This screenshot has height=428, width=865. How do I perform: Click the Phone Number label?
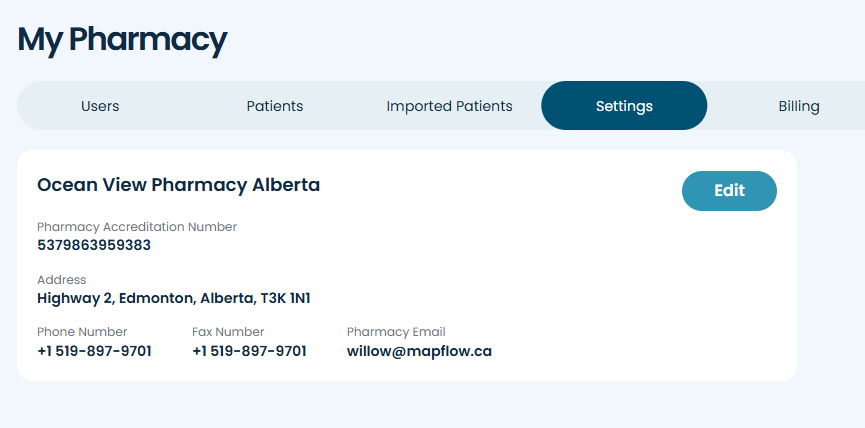(x=82, y=332)
